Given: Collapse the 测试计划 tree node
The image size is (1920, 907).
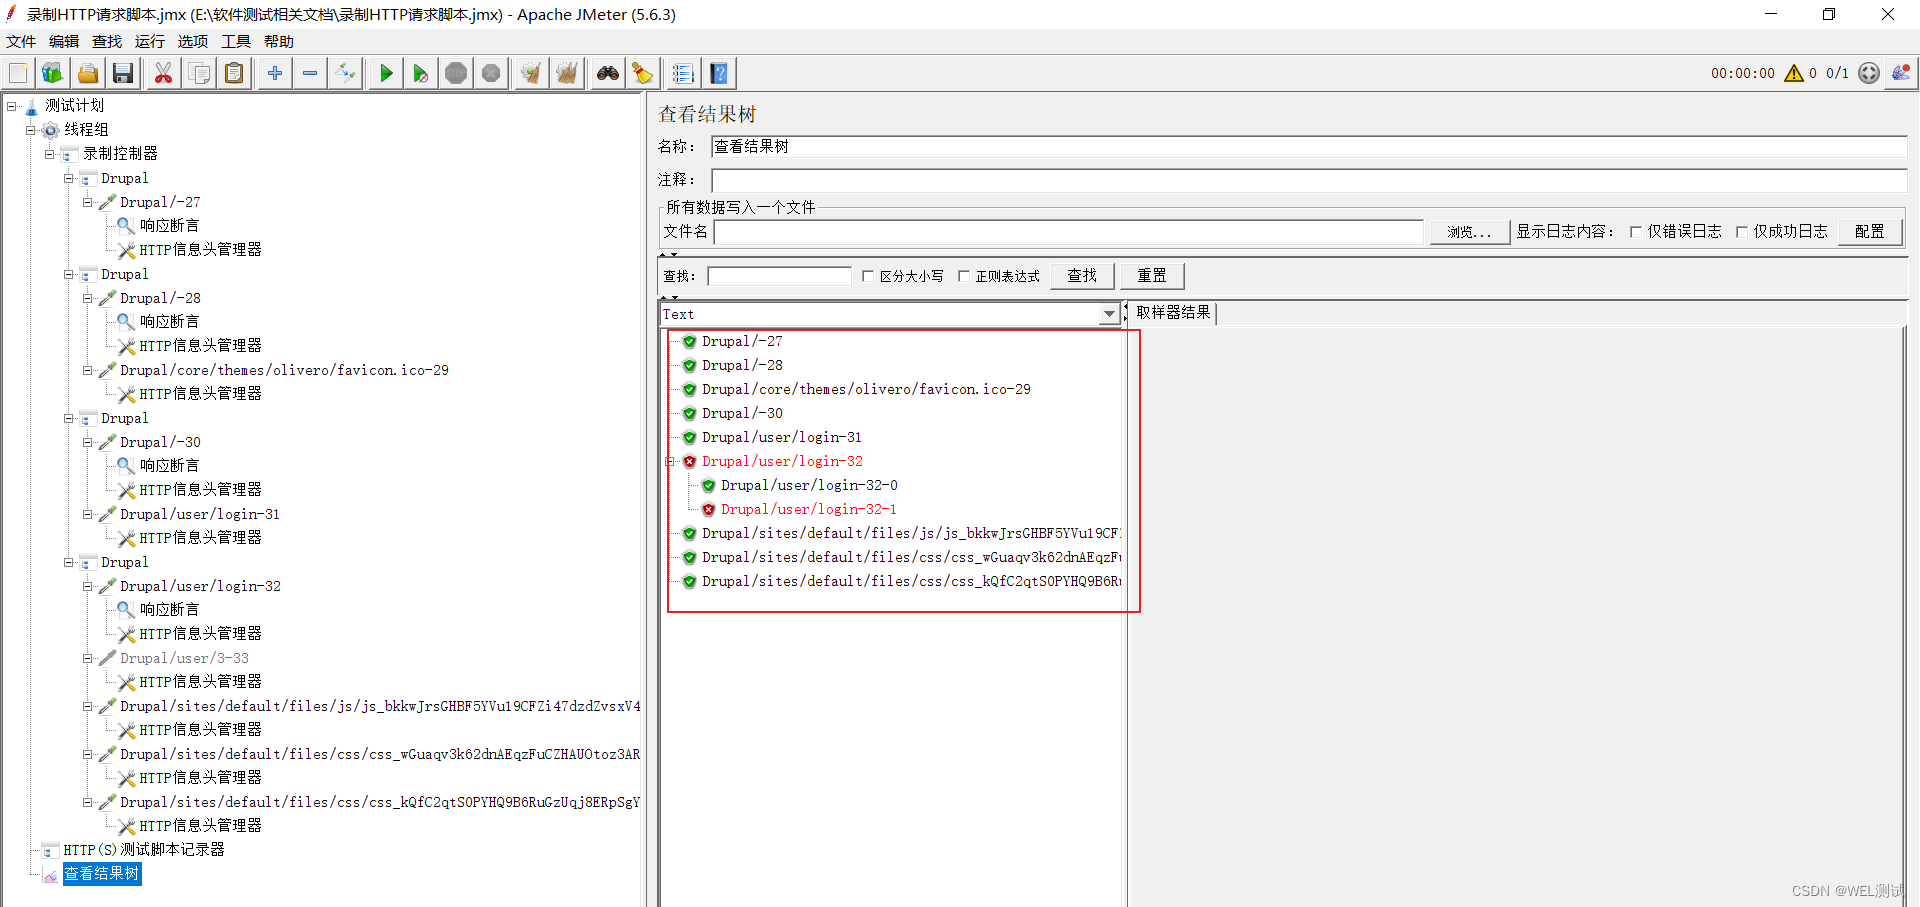Looking at the screenshot, I should tap(12, 105).
